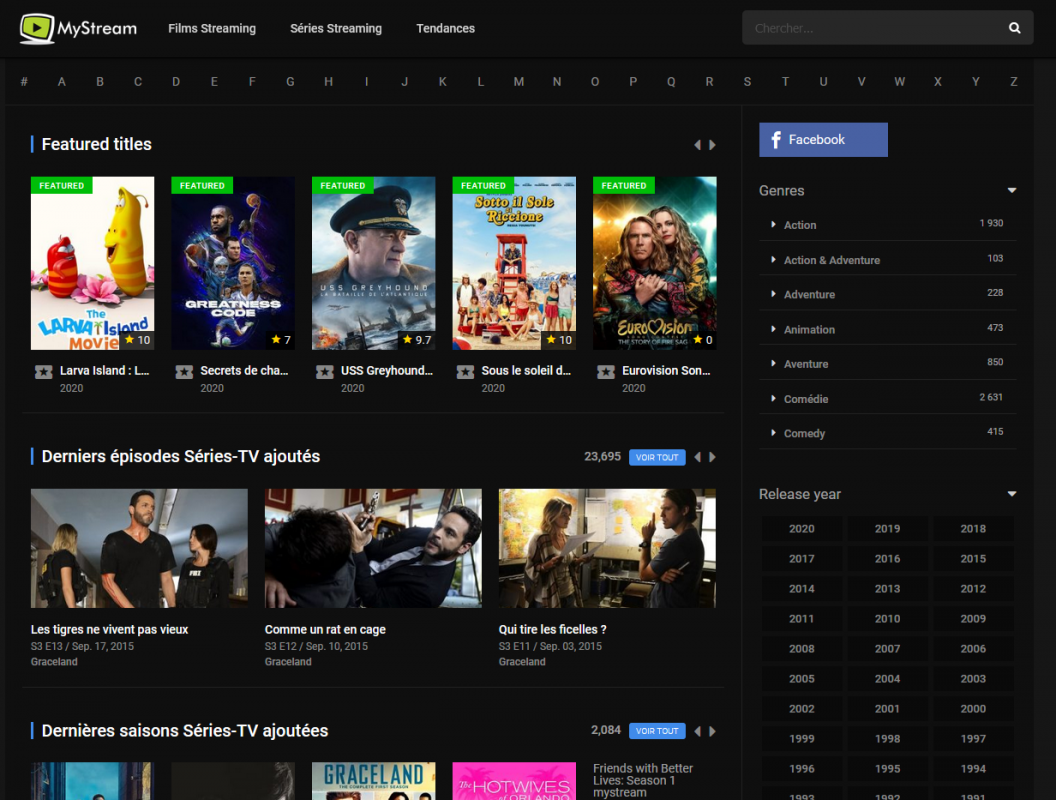The width and height of the screenshot is (1056, 800).
Task: Open the Eurovision poster
Action: point(655,263)
